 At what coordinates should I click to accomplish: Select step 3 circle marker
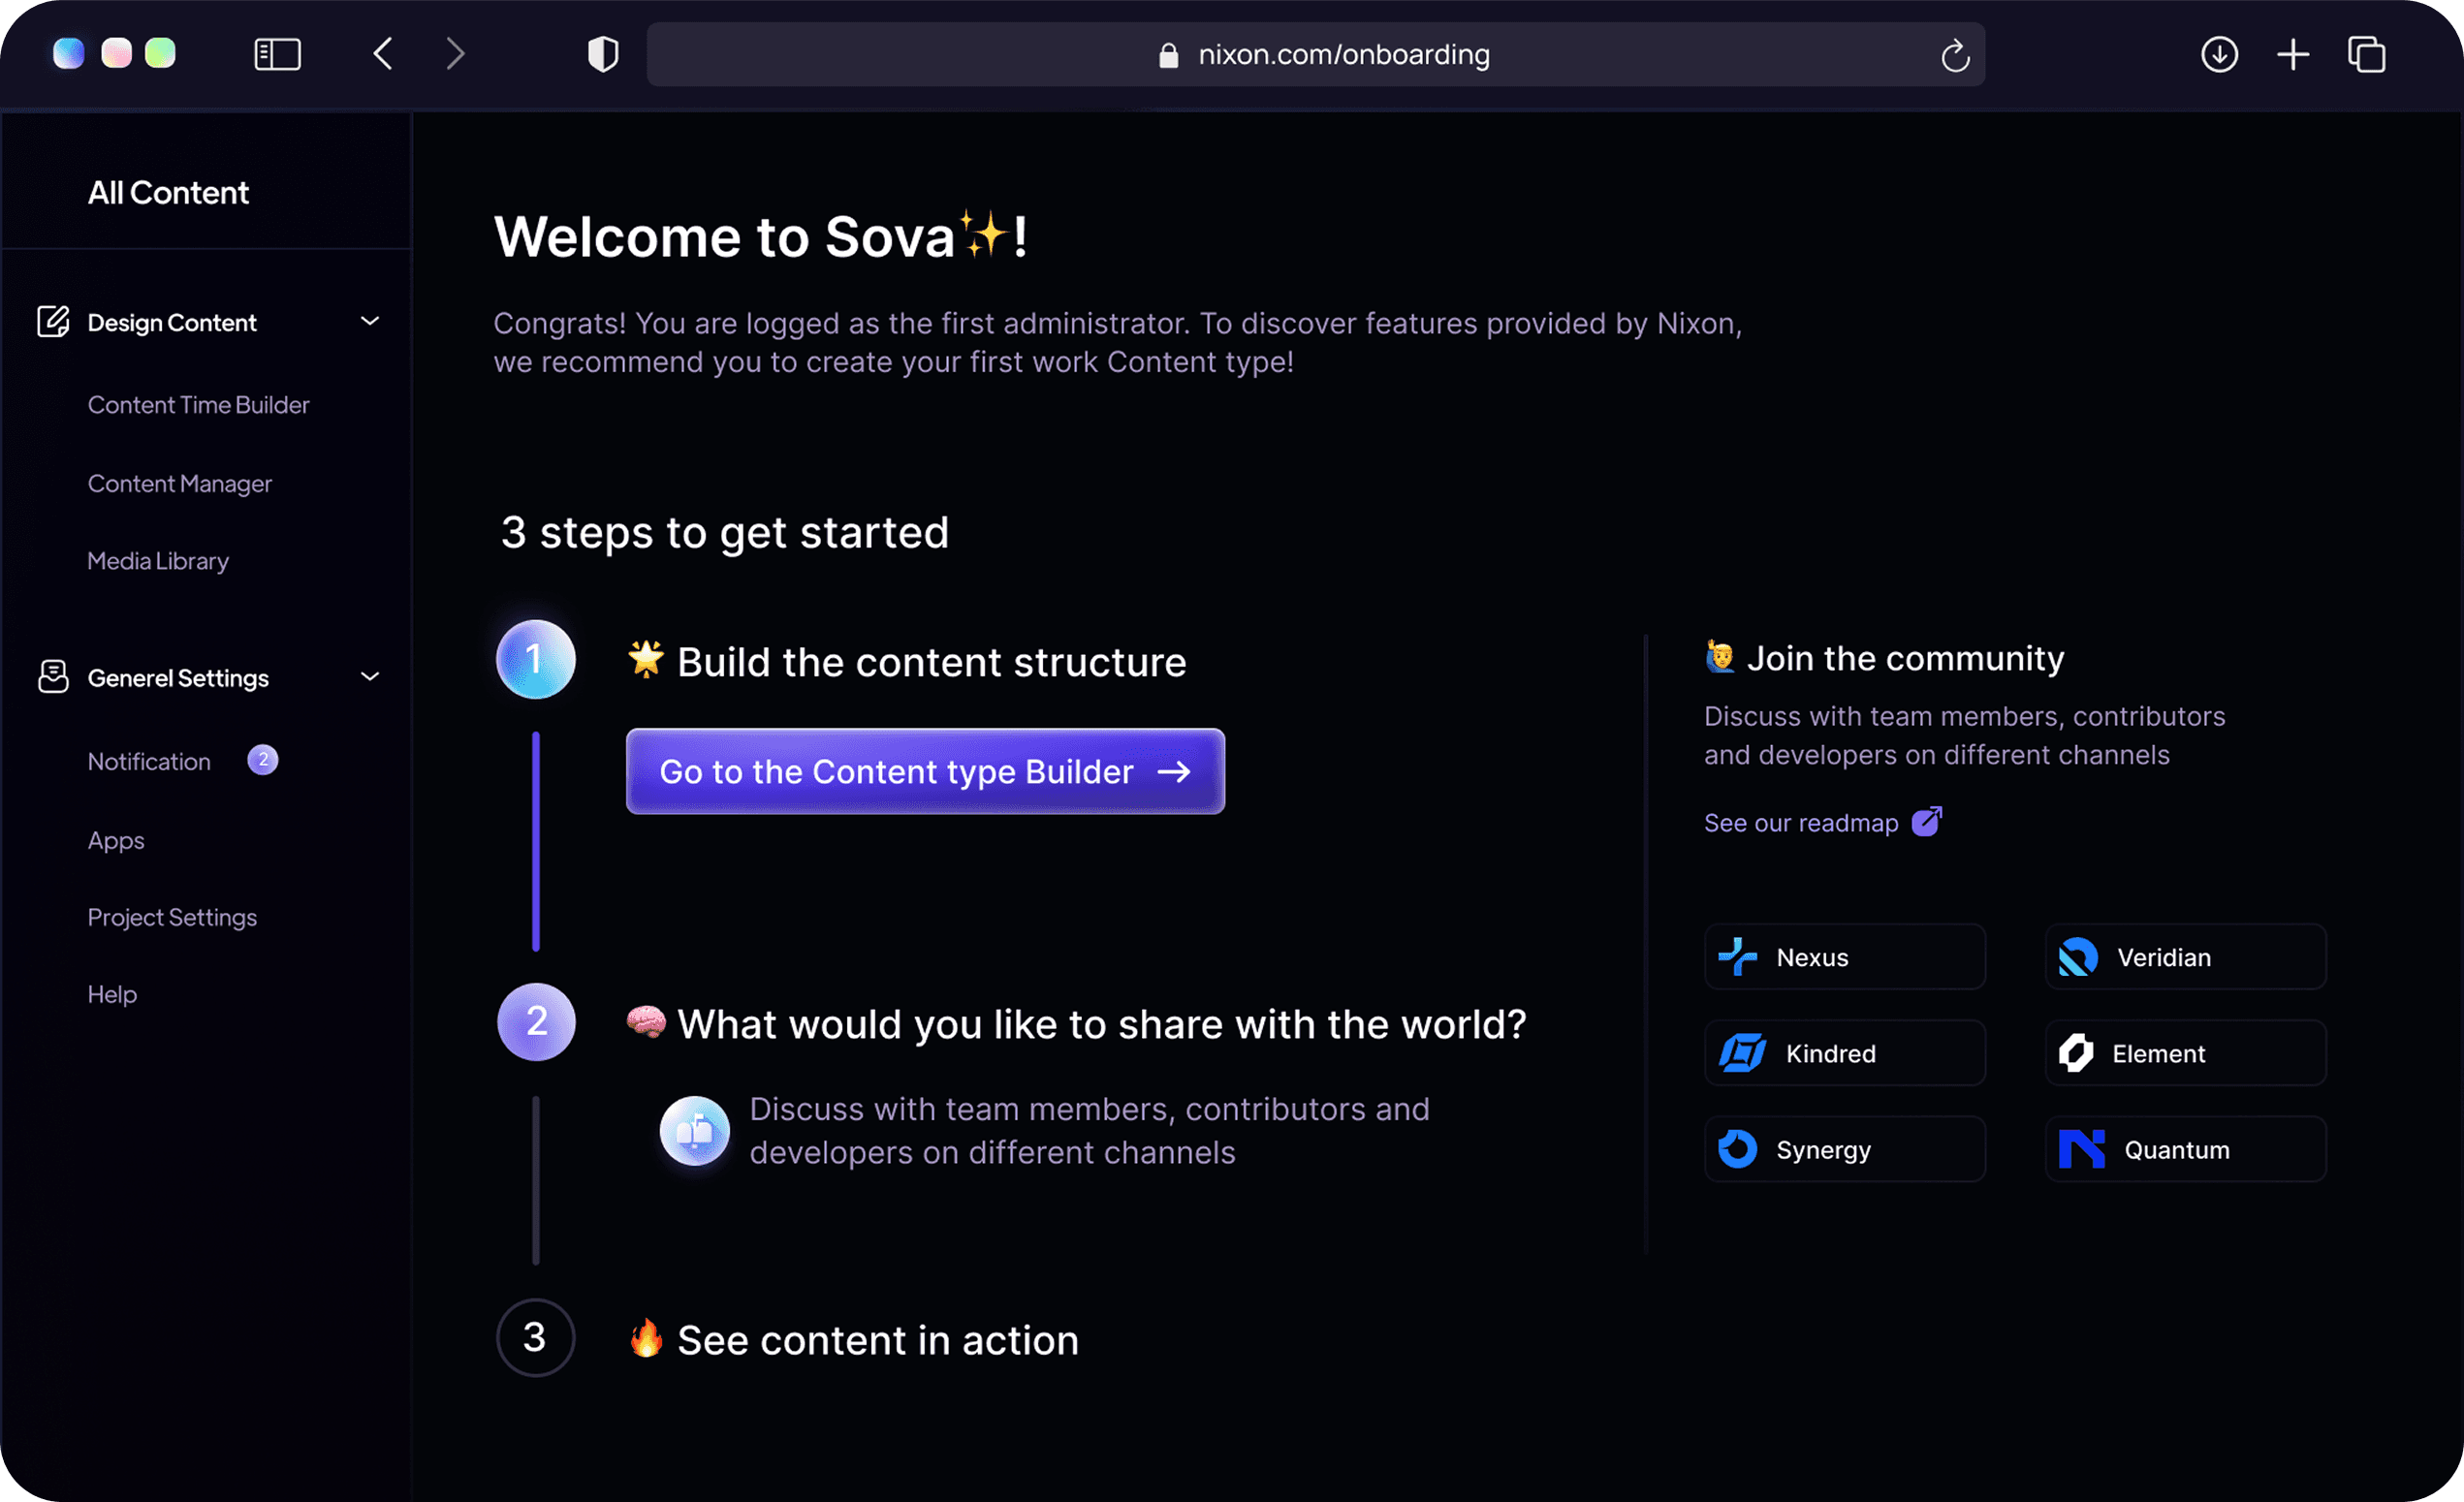point(536,1337)
